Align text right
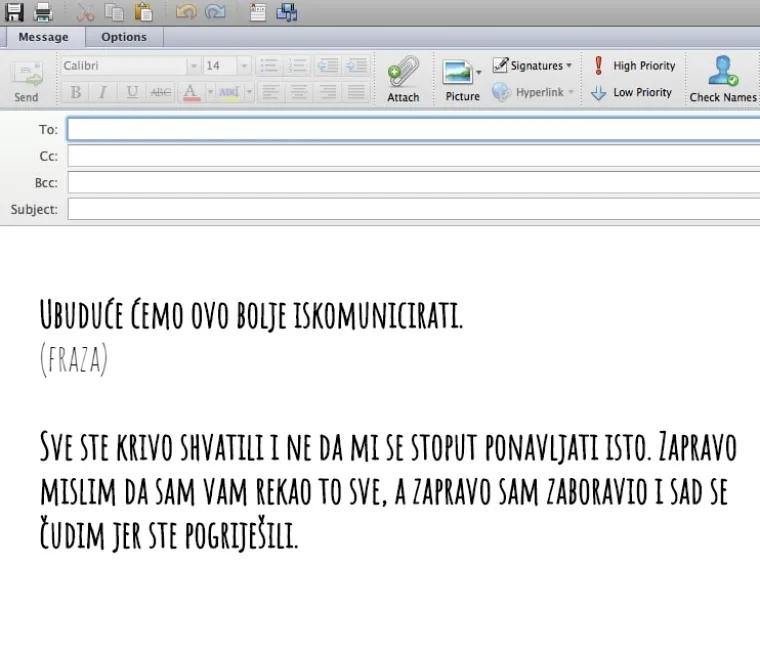This screenshot has width=760, height=652. (327, 92)
